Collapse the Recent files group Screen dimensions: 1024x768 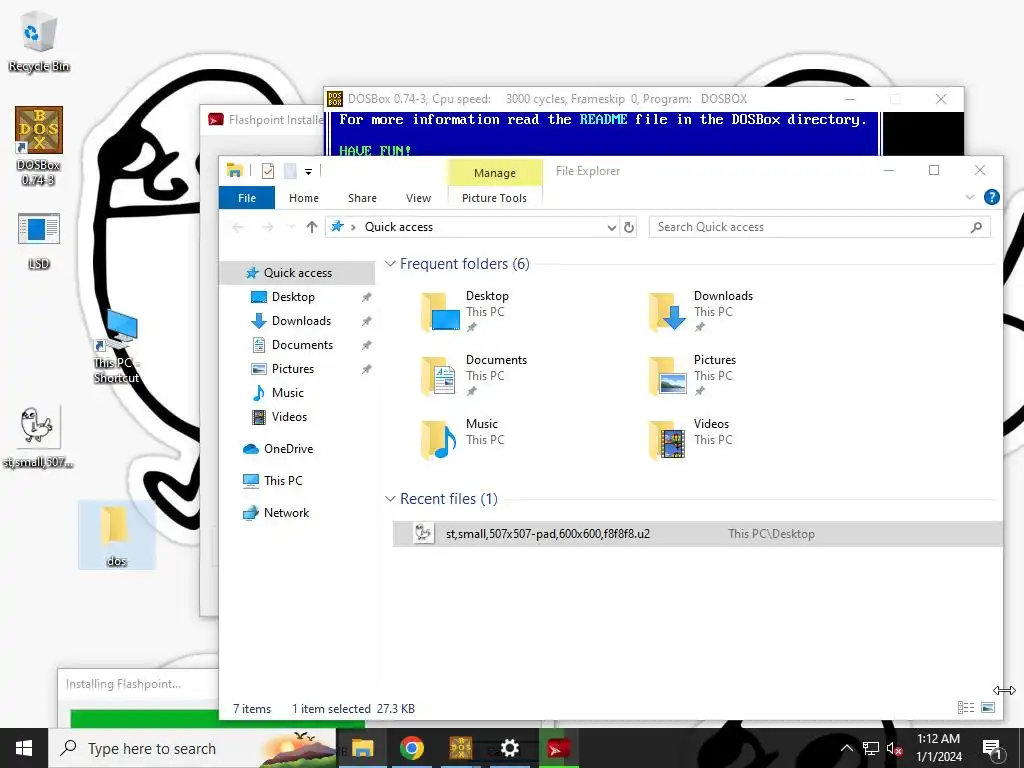click(391, 499)
